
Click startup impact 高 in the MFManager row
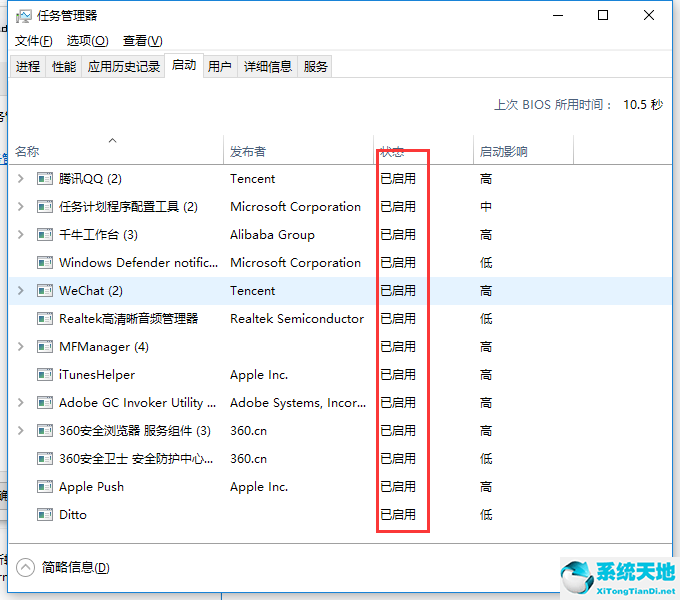(486, 347)
